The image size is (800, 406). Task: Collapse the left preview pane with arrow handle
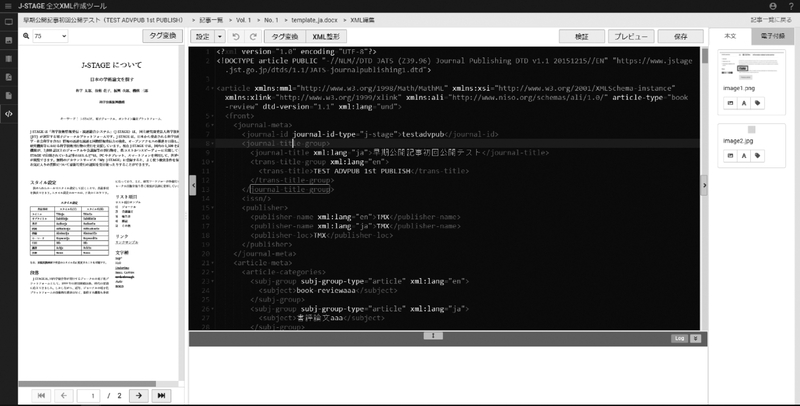pos(192,185)
